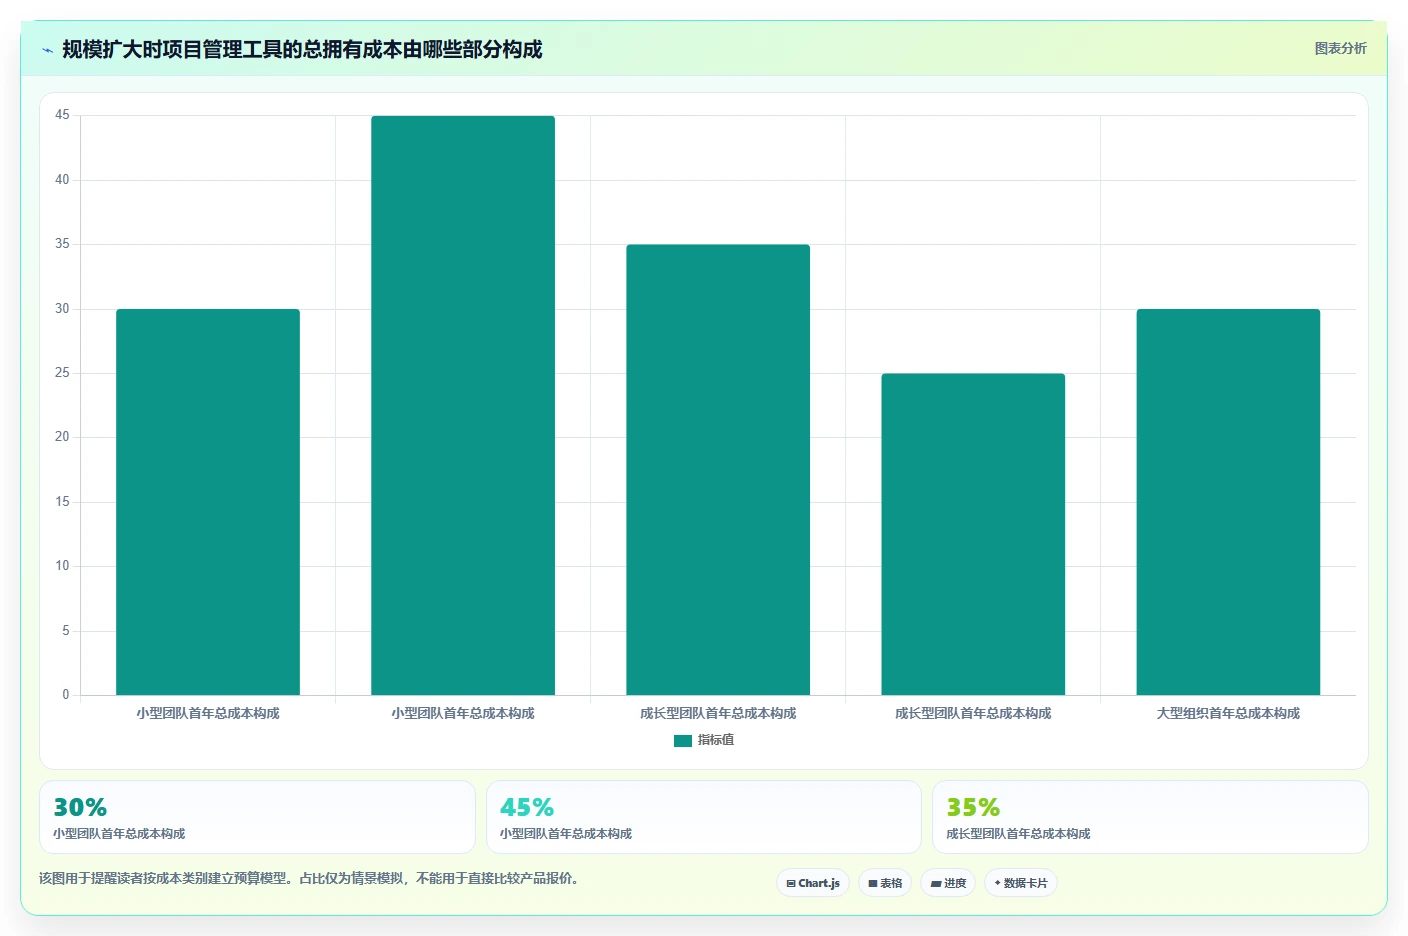
Task: Click the y-axis tick label 0
Action: coord(66,695)
